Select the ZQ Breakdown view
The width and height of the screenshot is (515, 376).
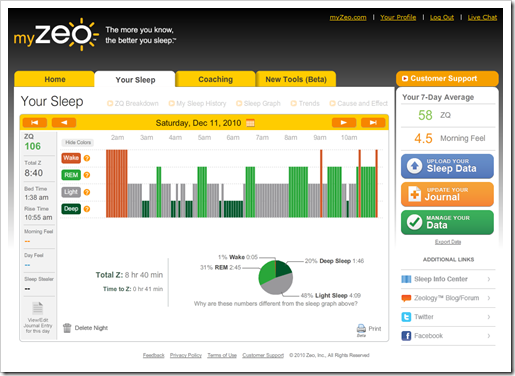tap(133, 103)
